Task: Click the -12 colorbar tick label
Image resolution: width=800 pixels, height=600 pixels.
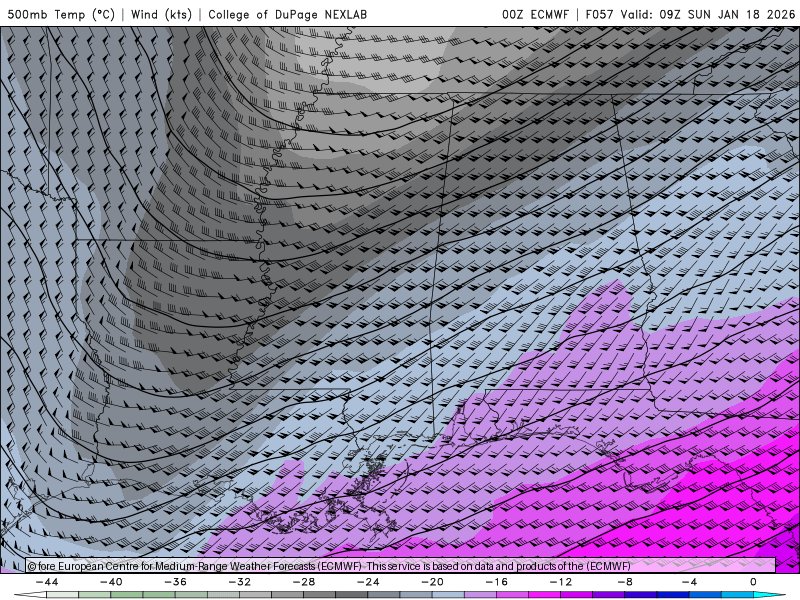Action: pos(561,582)
